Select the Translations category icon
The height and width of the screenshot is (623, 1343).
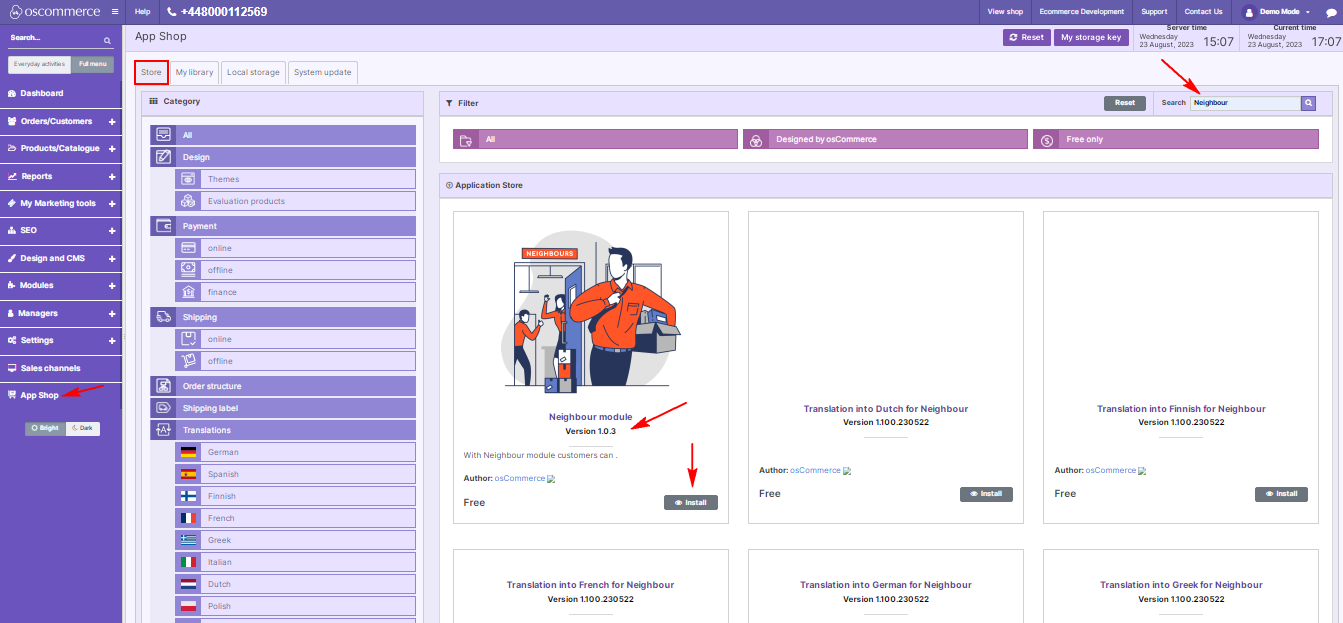click(163, 430)
